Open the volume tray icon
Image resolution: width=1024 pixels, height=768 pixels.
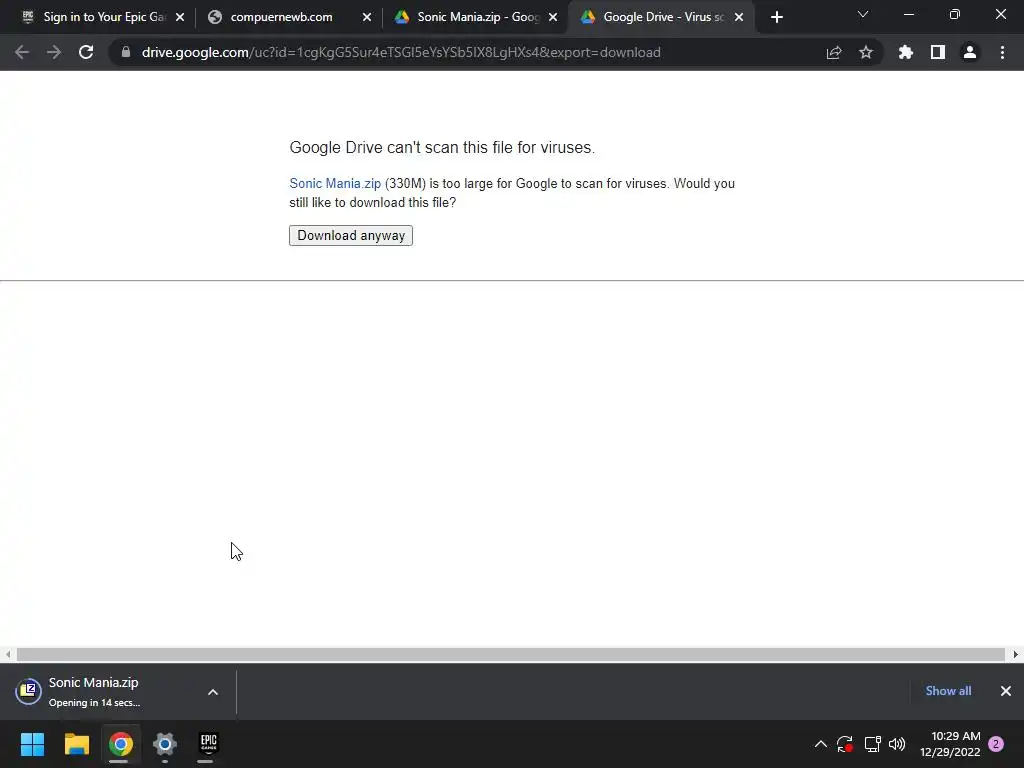click(x=897, y=744)
